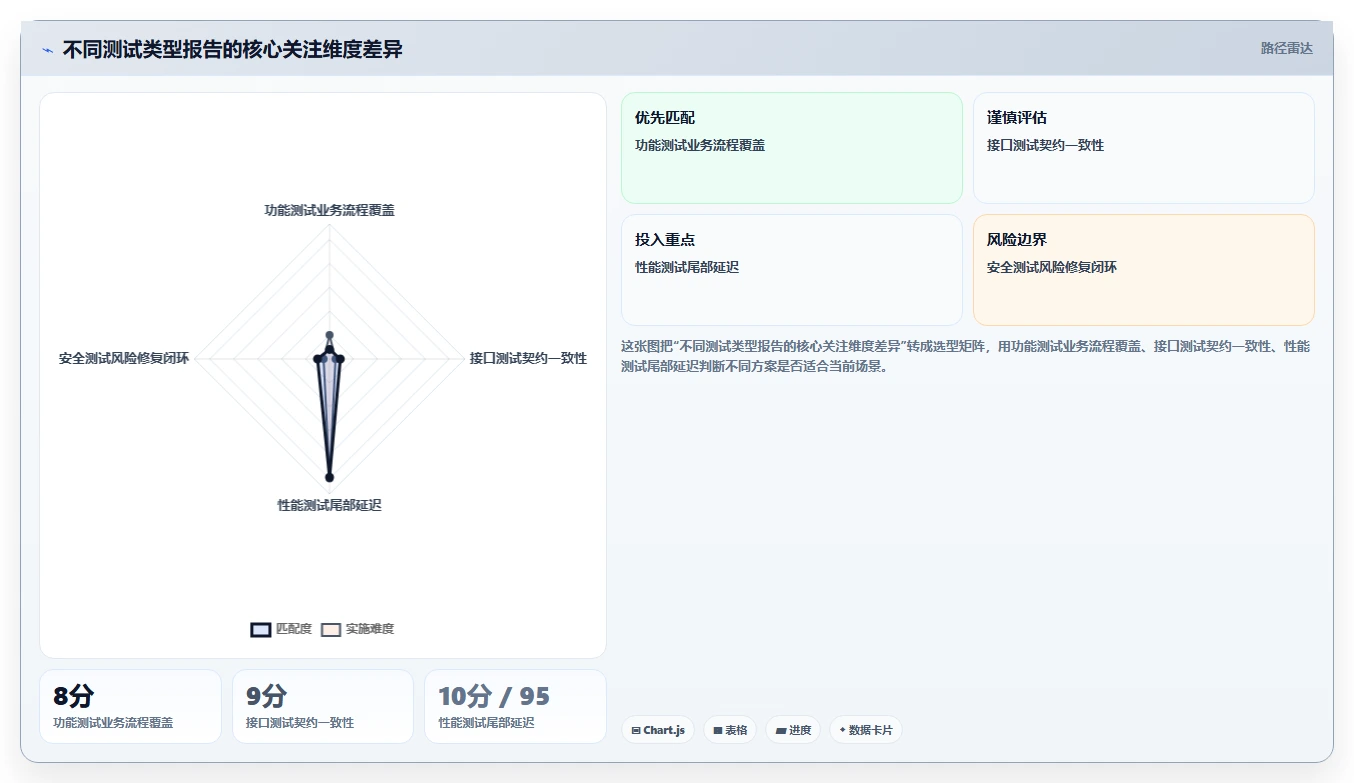Click the page title 不同测试类型报告的核心关注维度差异
The width and height of the screenshot is (1354, 783).
click(x=232, y=49)
